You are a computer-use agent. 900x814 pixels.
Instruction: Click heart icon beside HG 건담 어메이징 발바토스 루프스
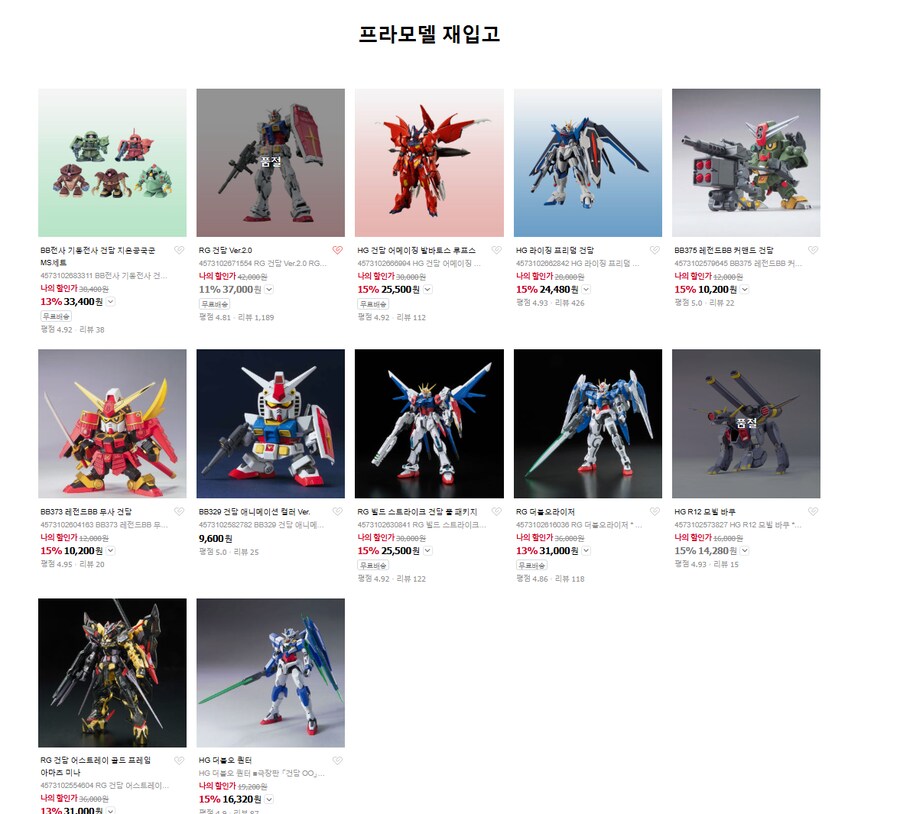496,250
